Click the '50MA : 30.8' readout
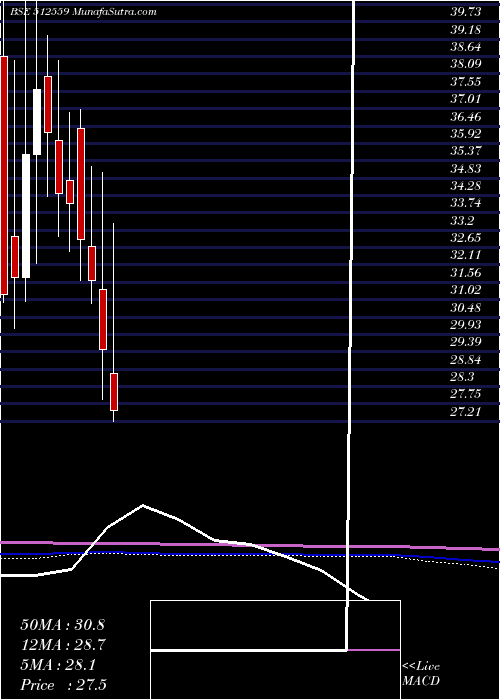Image resolution: width=500 pixels, height=700 pixels. pyautogui.click(x=62, y=625)
